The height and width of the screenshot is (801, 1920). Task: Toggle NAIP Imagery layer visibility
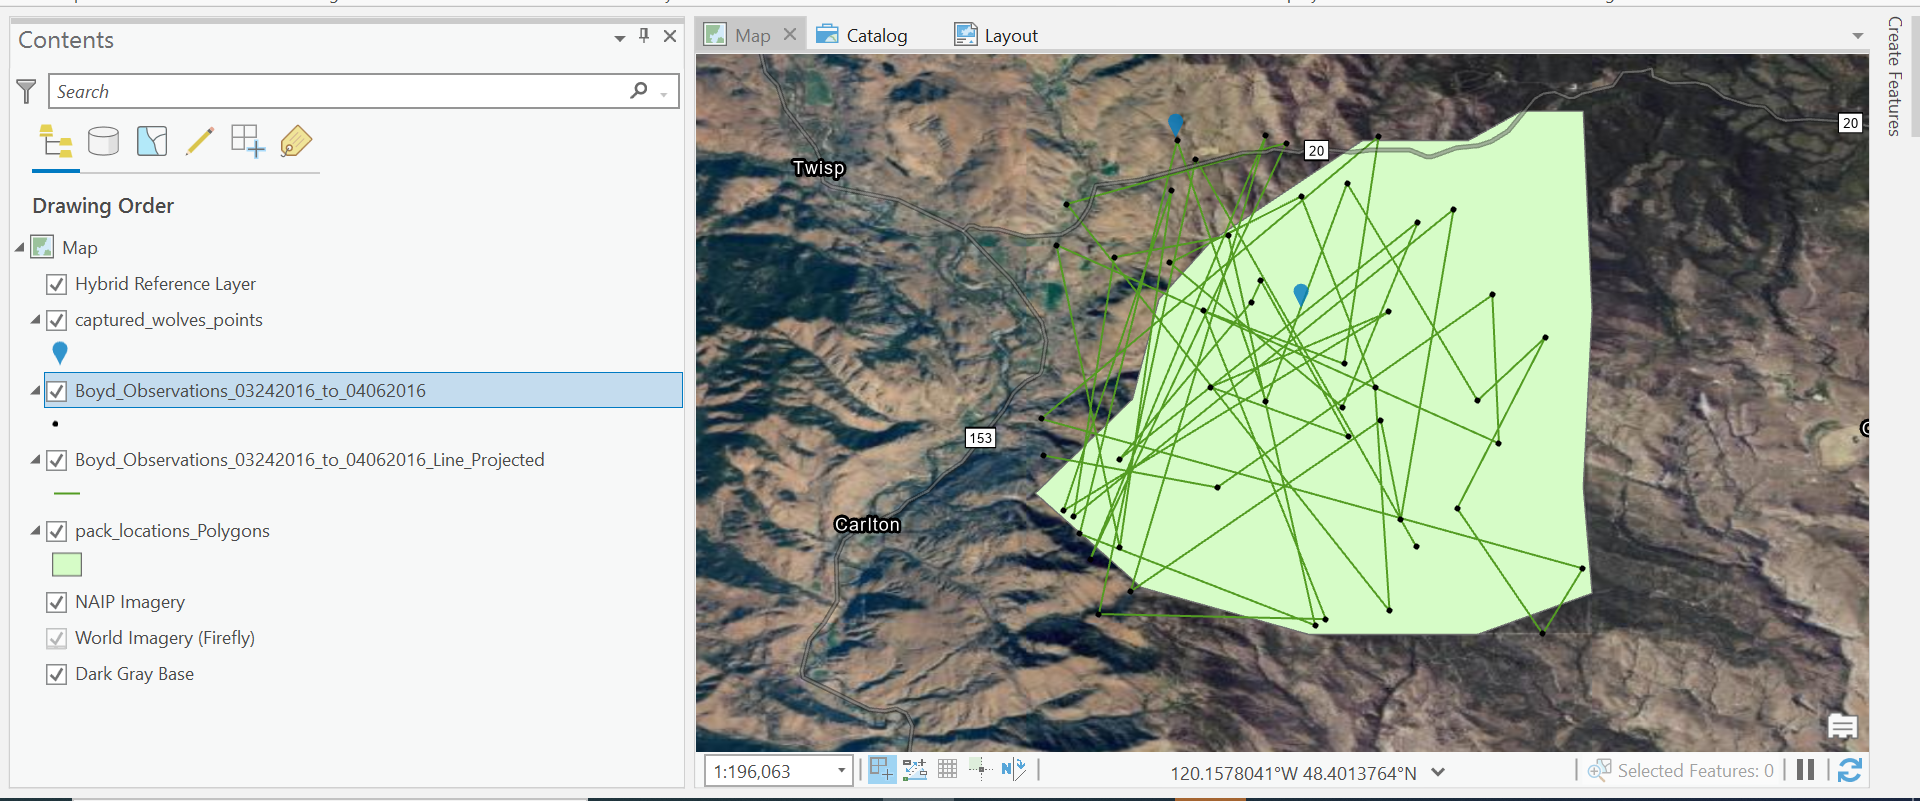pyautogui.click(x=57, y=602)
